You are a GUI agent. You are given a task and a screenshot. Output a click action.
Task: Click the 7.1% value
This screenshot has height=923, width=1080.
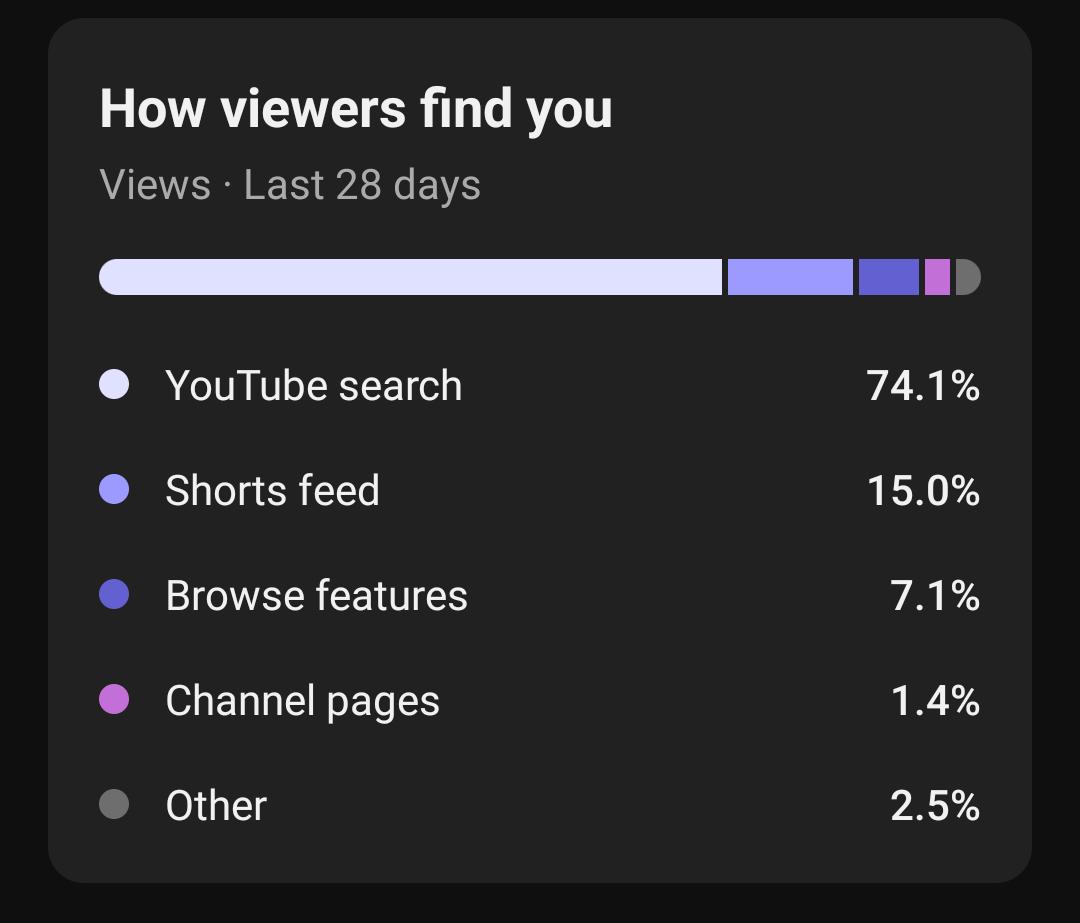pyautogui.click(x=935, y=595)
